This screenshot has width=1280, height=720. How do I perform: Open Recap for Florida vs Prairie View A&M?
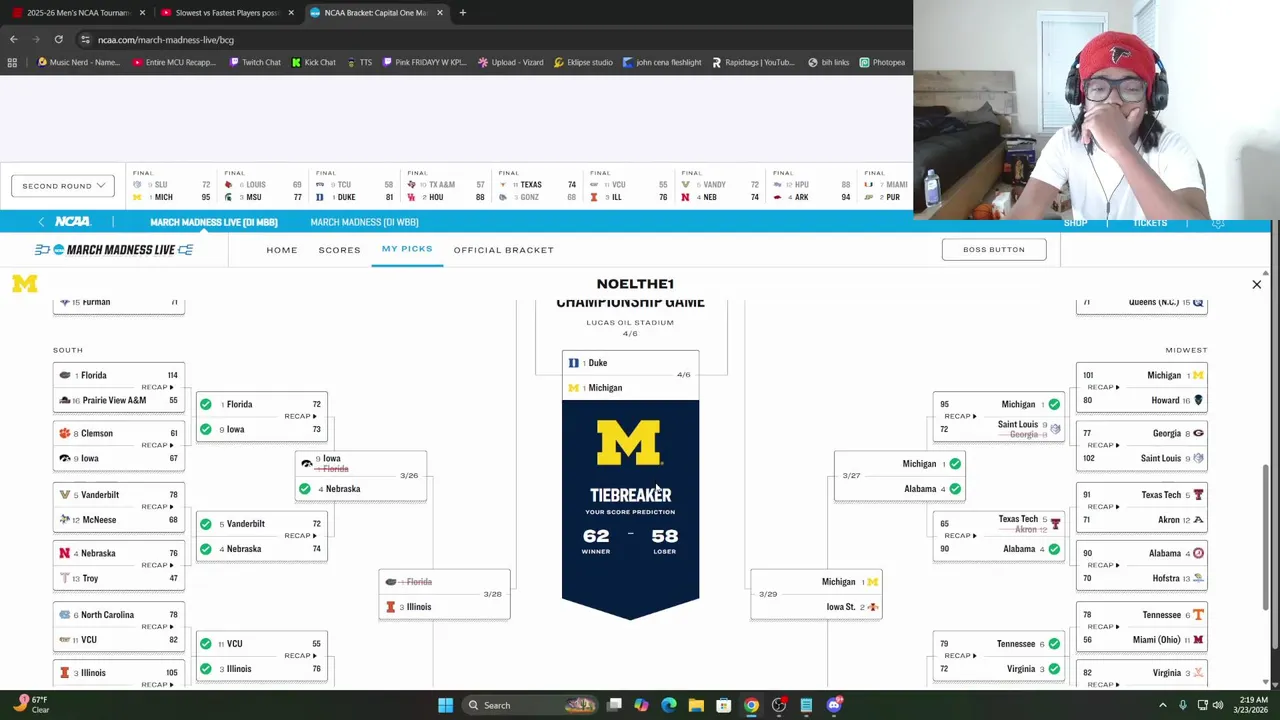click(x=156, y=388)
